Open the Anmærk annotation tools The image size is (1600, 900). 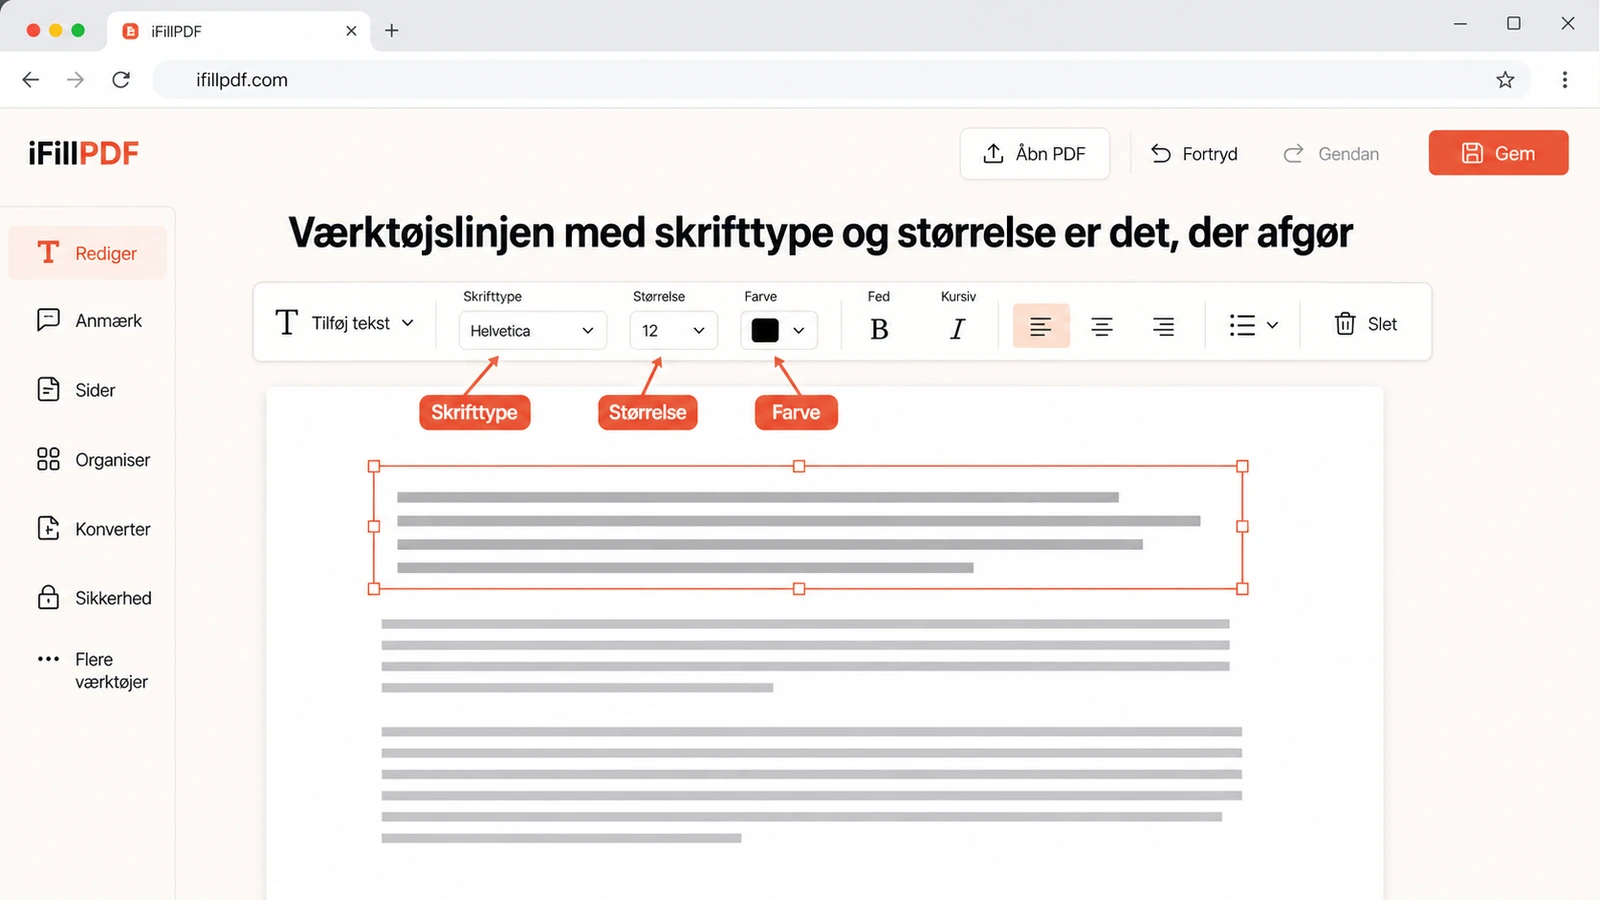point(88,320)
